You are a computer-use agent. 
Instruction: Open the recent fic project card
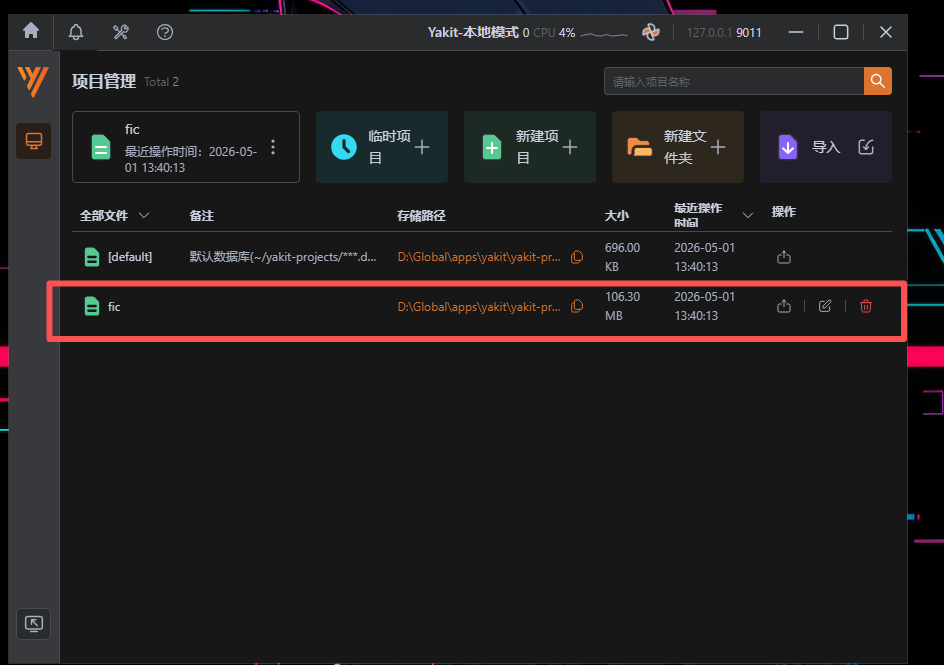186,147
